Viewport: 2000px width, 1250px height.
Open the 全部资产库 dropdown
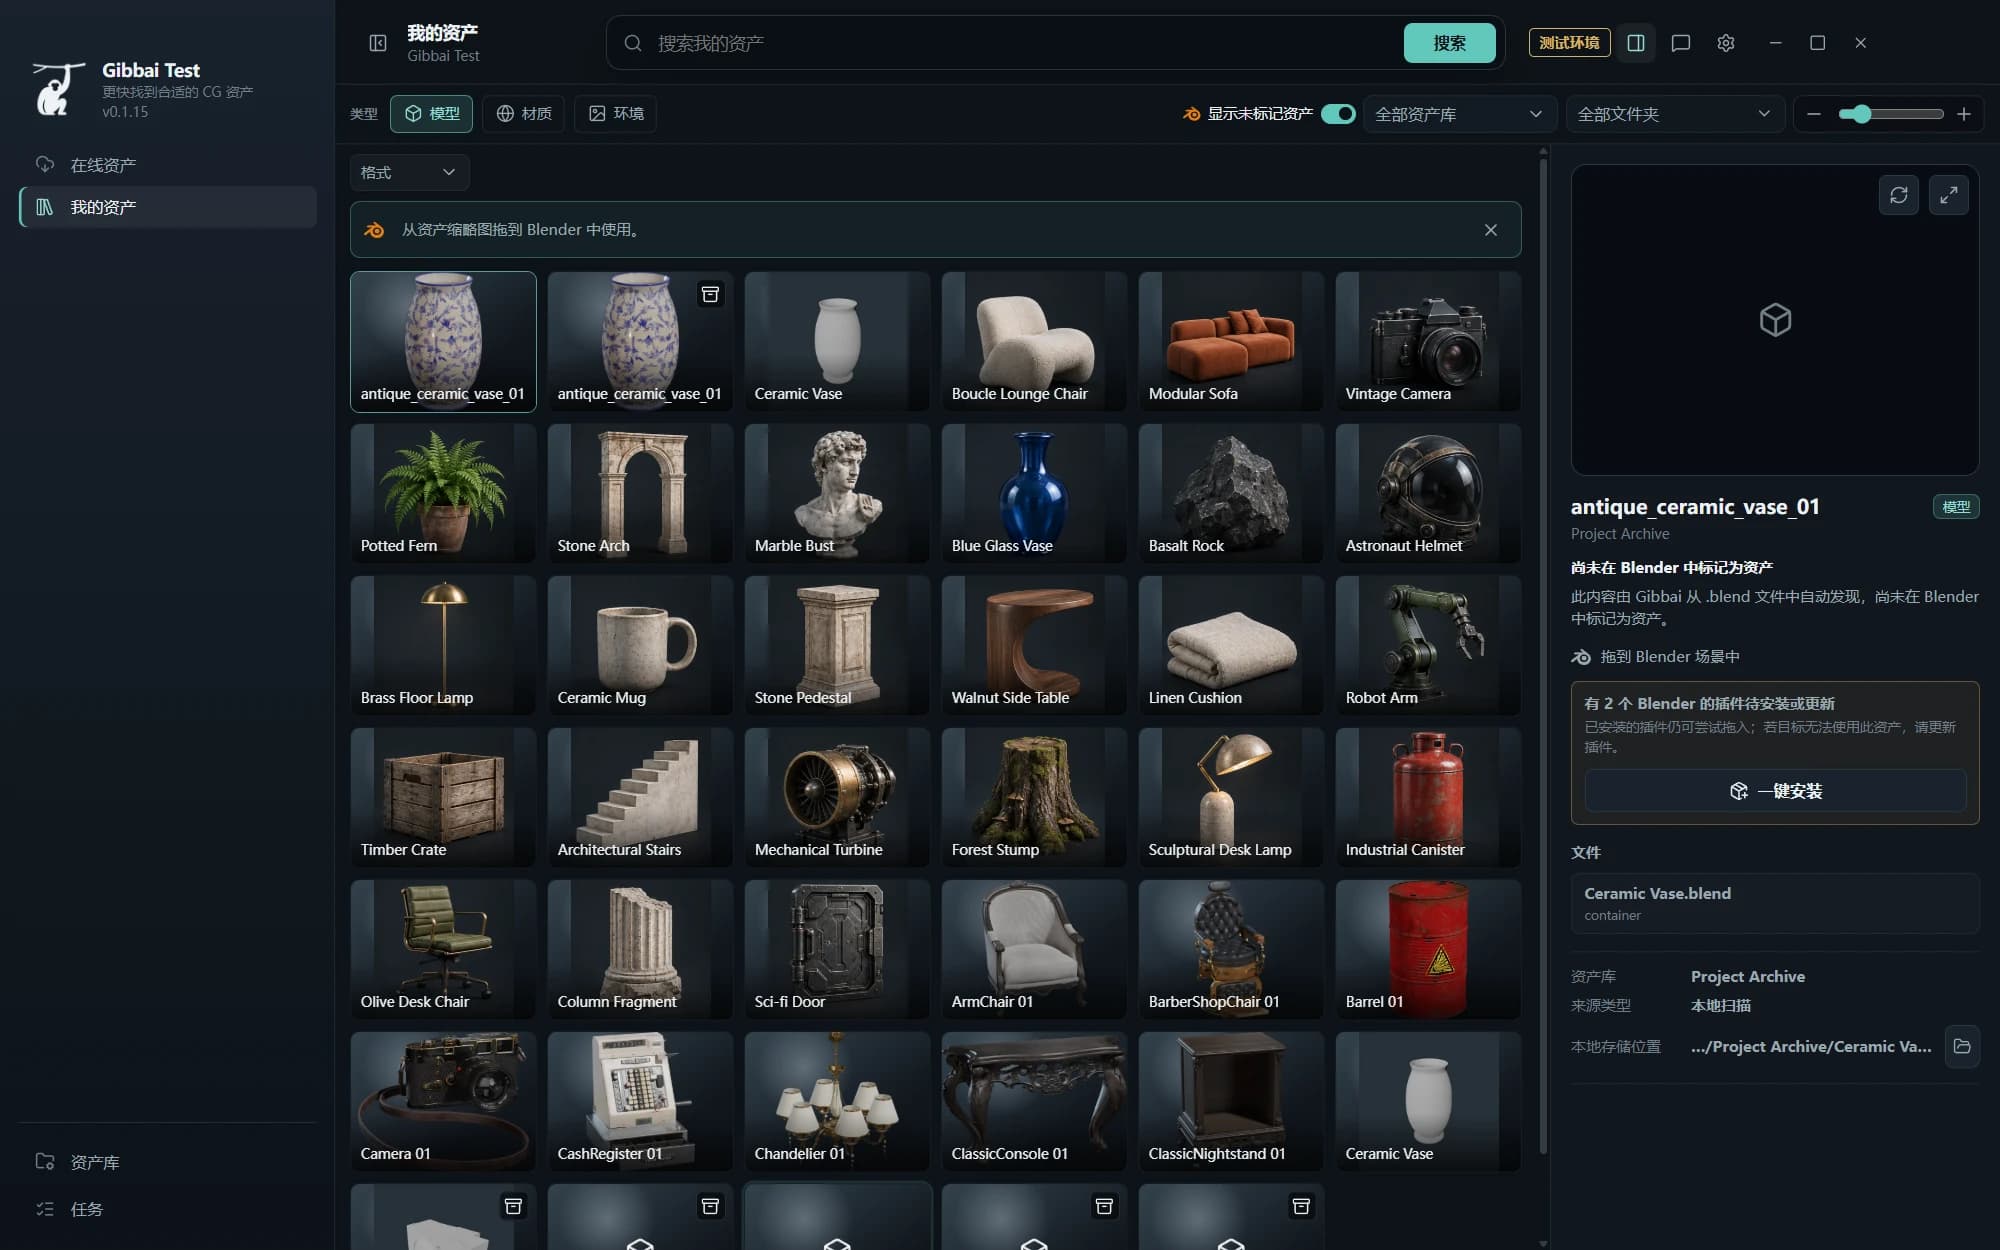(1459, 114)
